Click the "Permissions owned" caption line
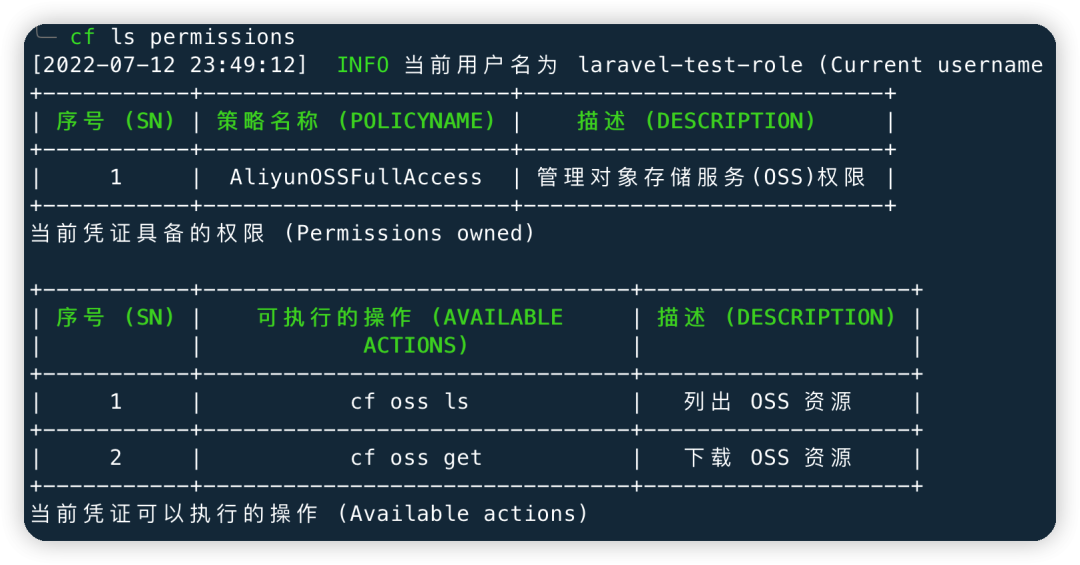 [x=282, y=233]
